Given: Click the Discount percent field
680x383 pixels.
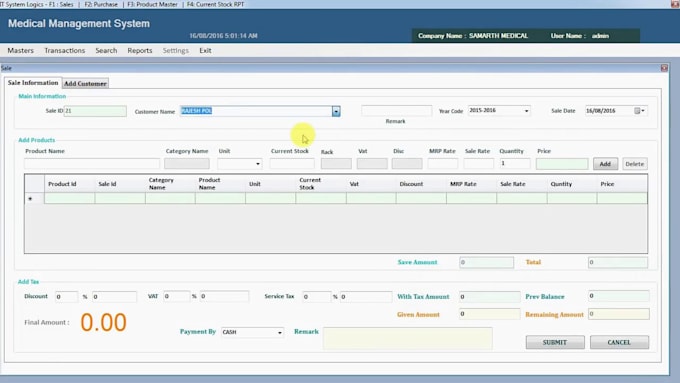Looking at the screenshot, I should [66, 297].
